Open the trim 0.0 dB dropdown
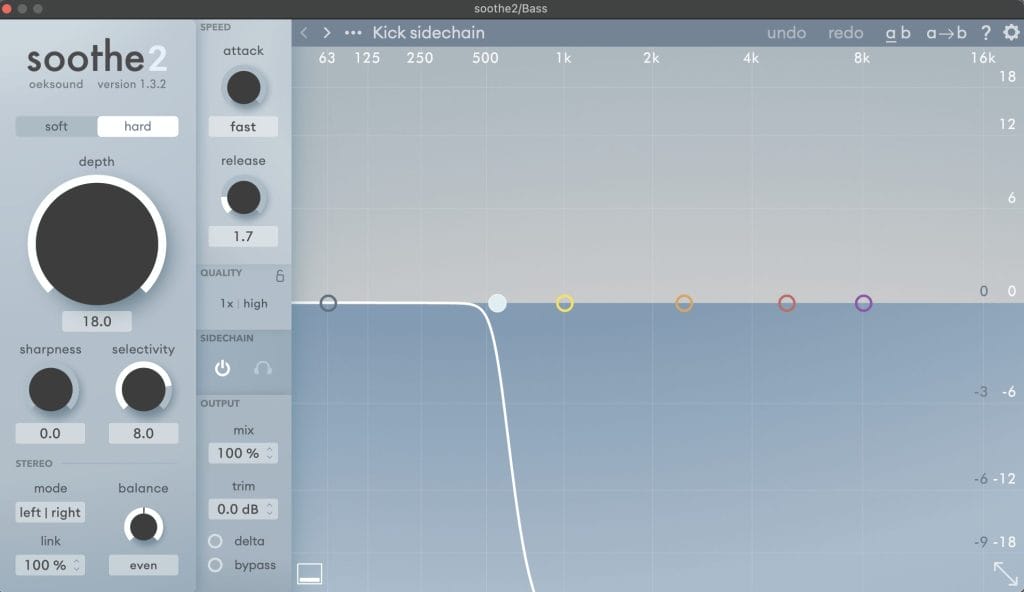Viewport: 1024px width, 592px height. coord(243,509)
